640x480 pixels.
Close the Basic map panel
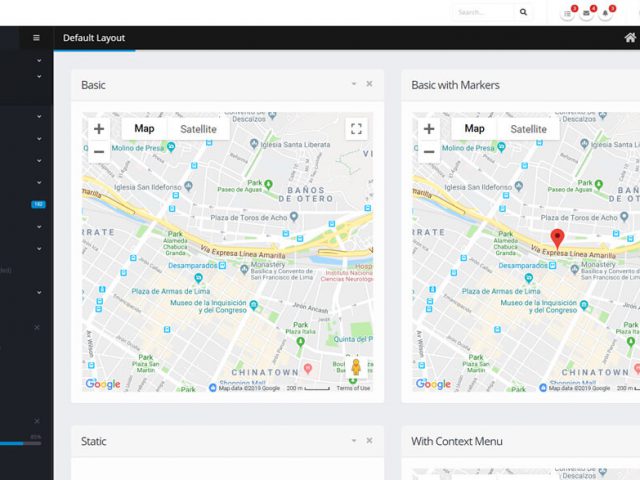click(369, 85)
